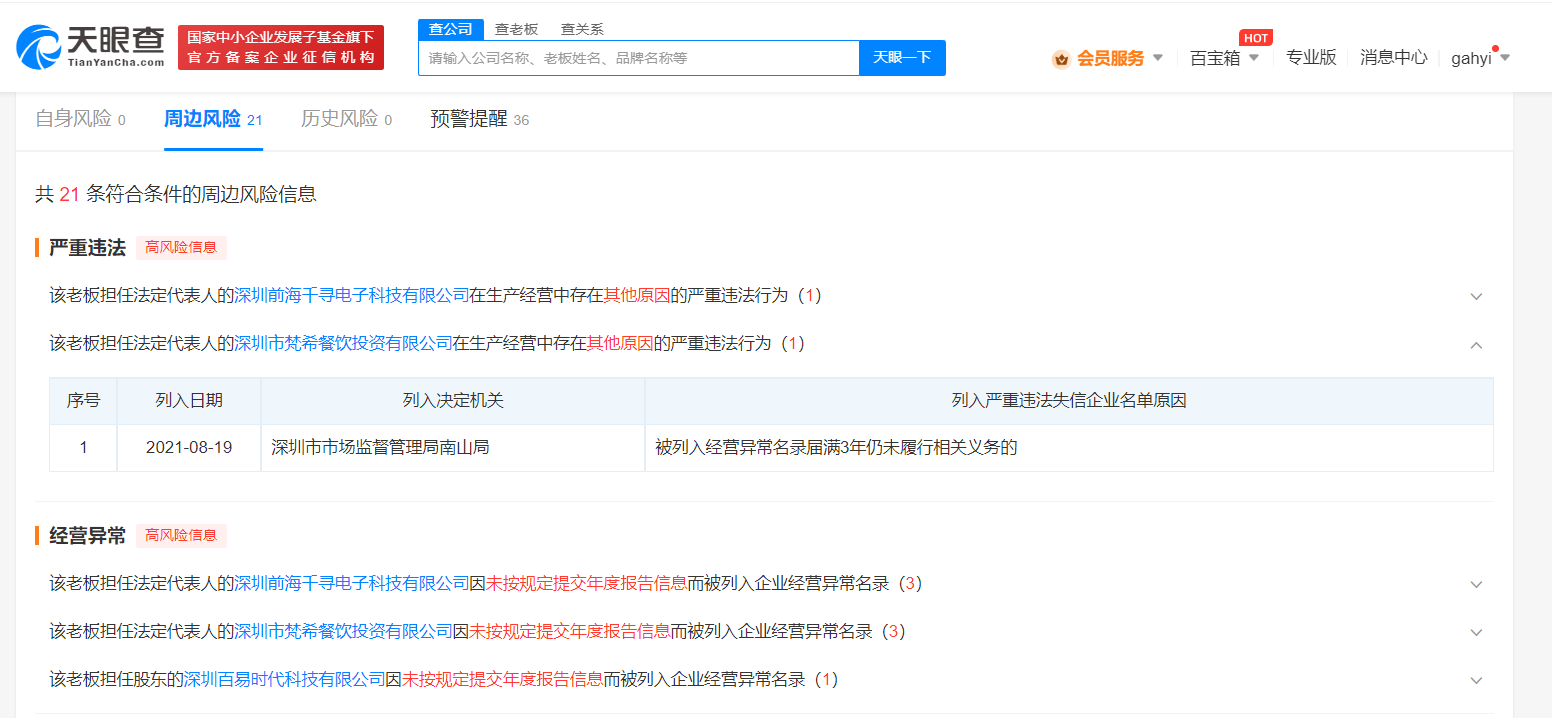Expand the 深圳市梵希餐饮 abnormal operation row

point(1476,632)
